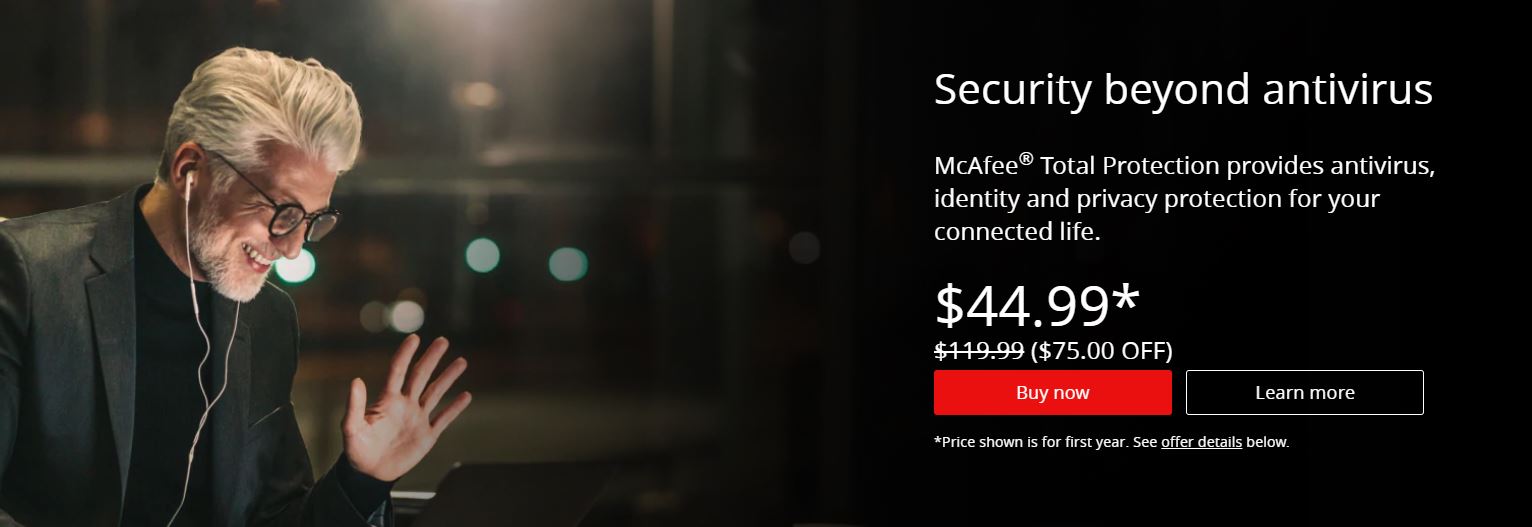1532x527 pixels.
Task: Click the McAfee Total Protection description paragraph
Action: point(1184,198)
